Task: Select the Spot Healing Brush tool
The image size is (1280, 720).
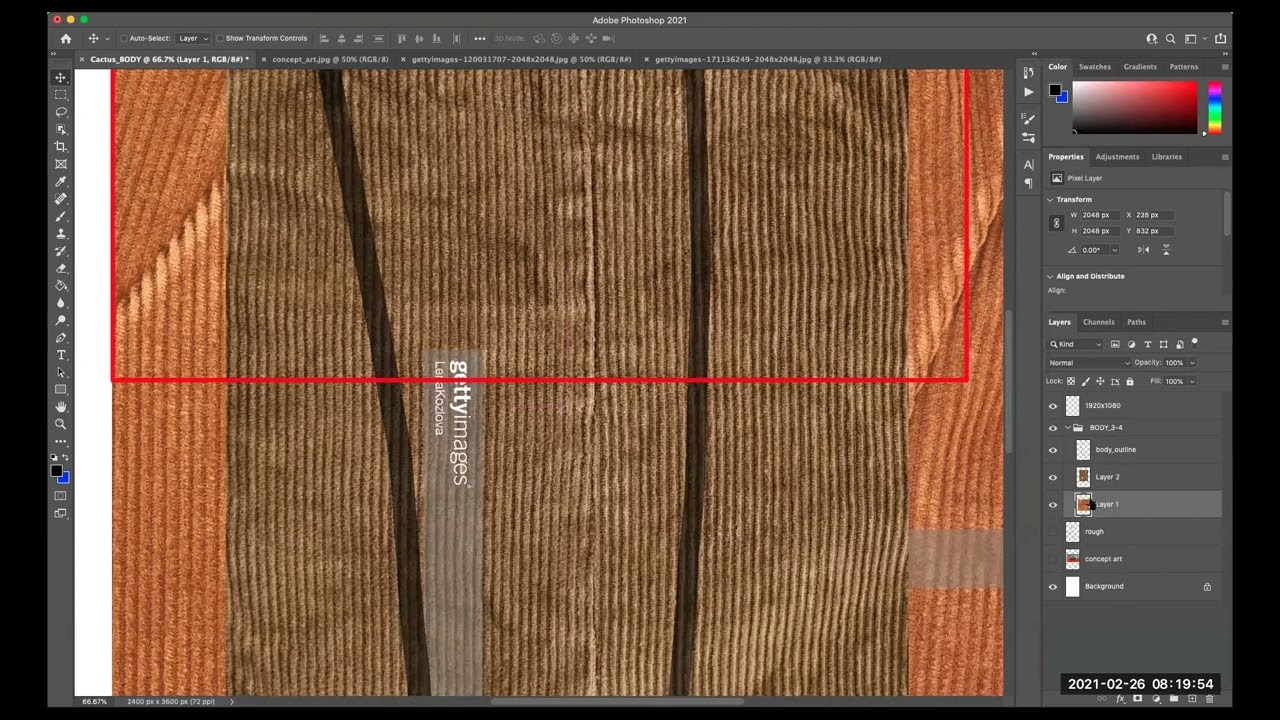Action: tap(61, 199)
